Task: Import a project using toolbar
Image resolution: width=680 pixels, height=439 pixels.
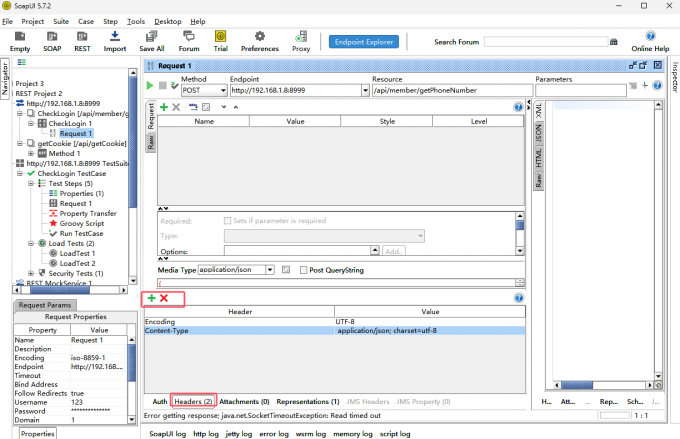Action: click(x=114, y=42)
